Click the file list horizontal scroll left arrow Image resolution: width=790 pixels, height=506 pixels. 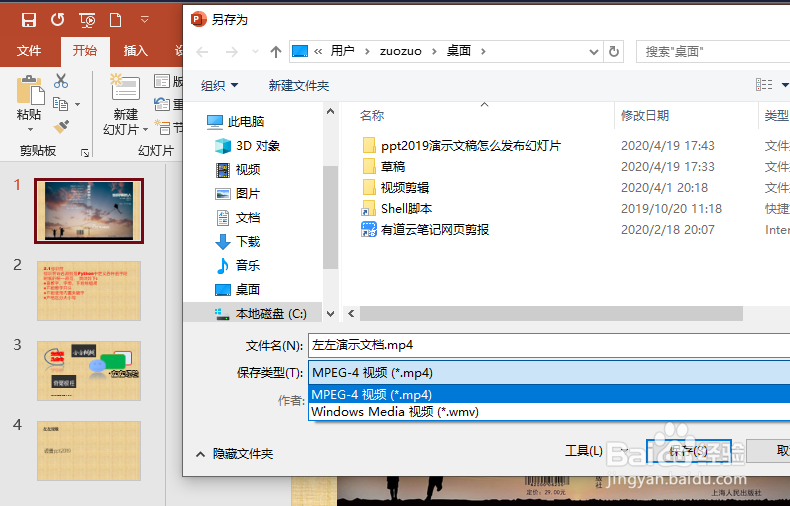(x=351, y=313)
